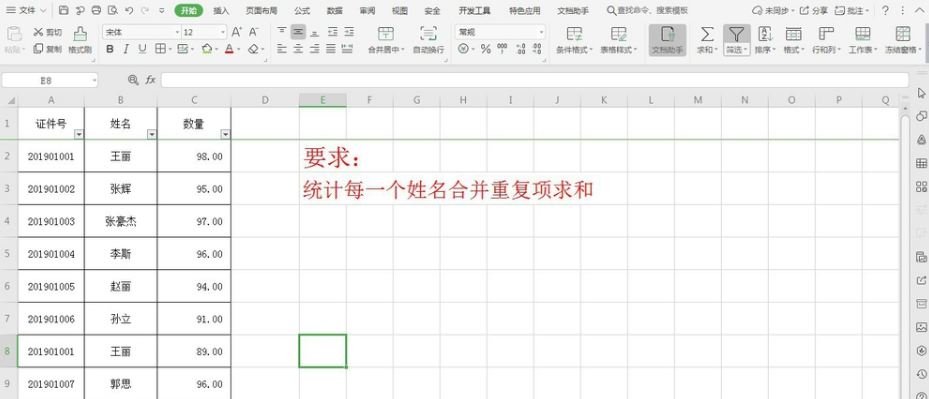Click the Increase Decimal places icon

click(521, 49)
